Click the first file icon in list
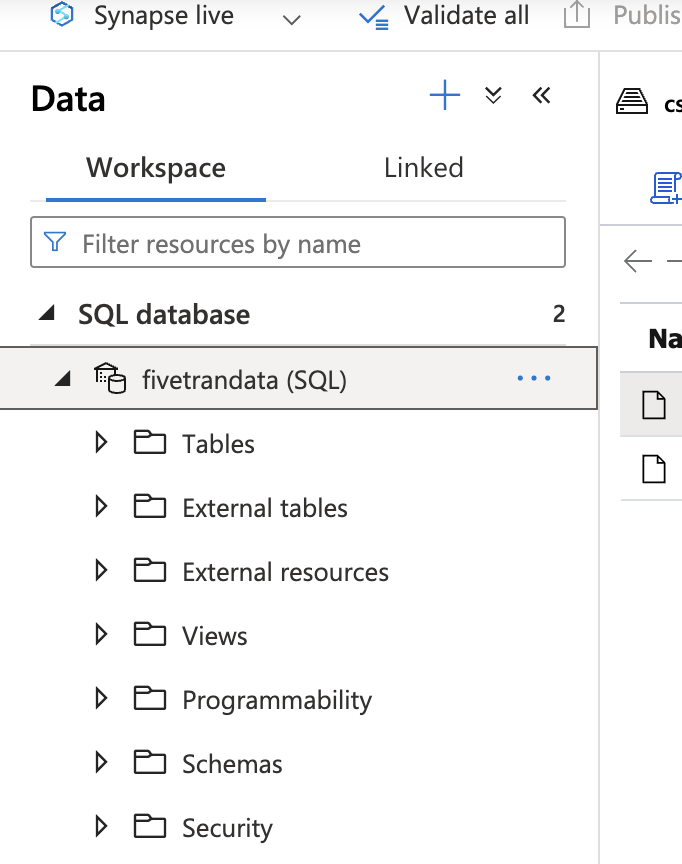The width and height of the screenshot is (682, 864). coord(654,405)
